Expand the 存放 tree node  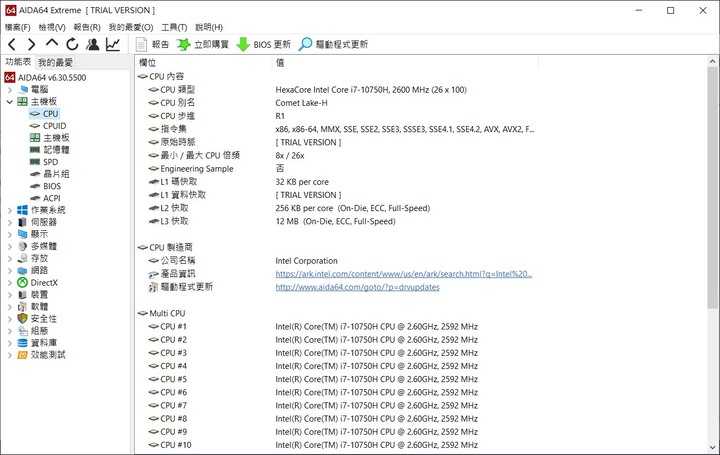click(10, 258)
